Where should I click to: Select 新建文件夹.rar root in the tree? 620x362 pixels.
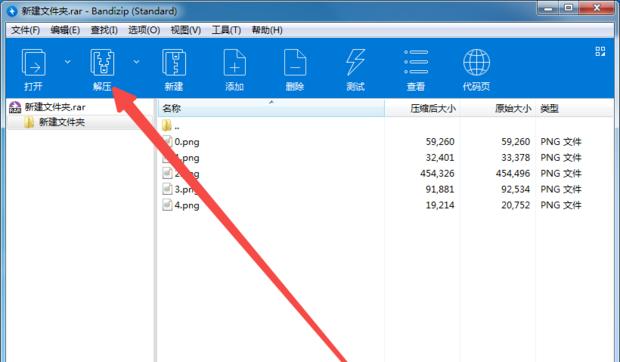click(x=55, y=107)
